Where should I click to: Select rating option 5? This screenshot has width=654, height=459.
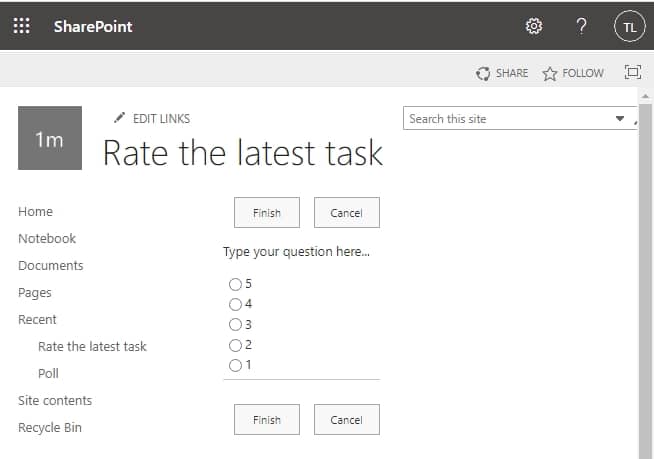[x=235, y=284]
